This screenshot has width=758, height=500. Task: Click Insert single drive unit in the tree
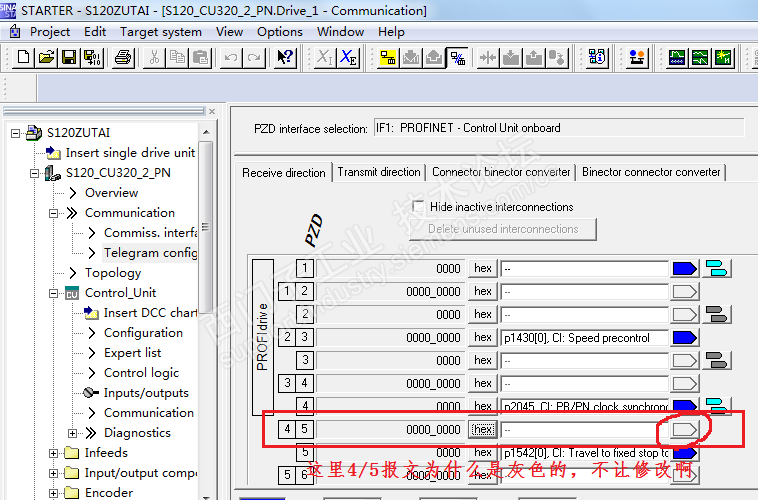click(130, 153)
